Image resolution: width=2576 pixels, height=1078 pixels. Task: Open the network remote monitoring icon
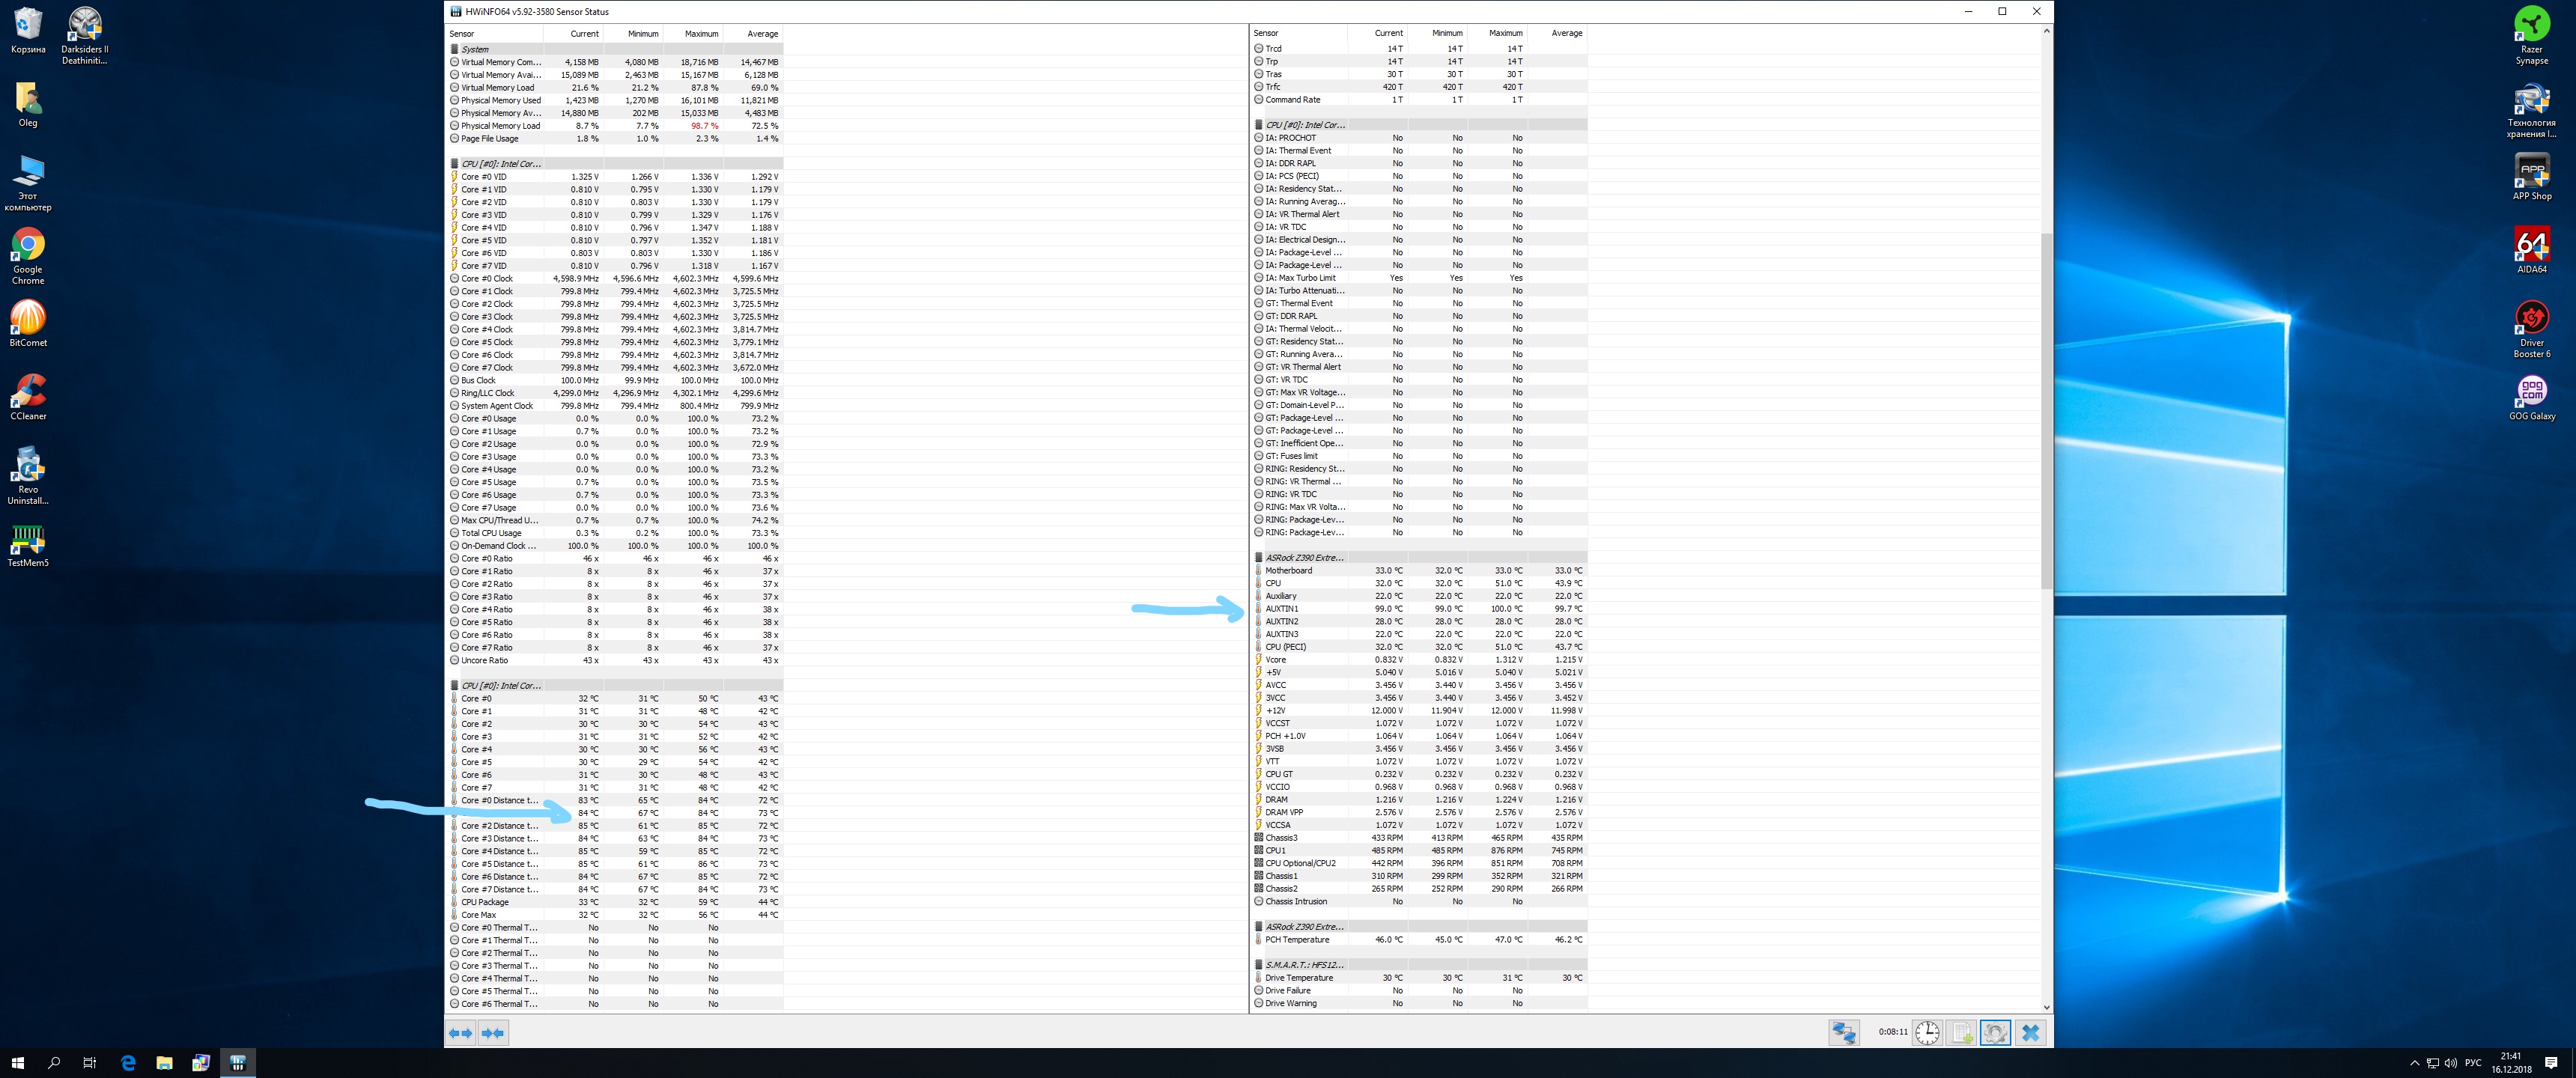click(x=1844, y=1033)
